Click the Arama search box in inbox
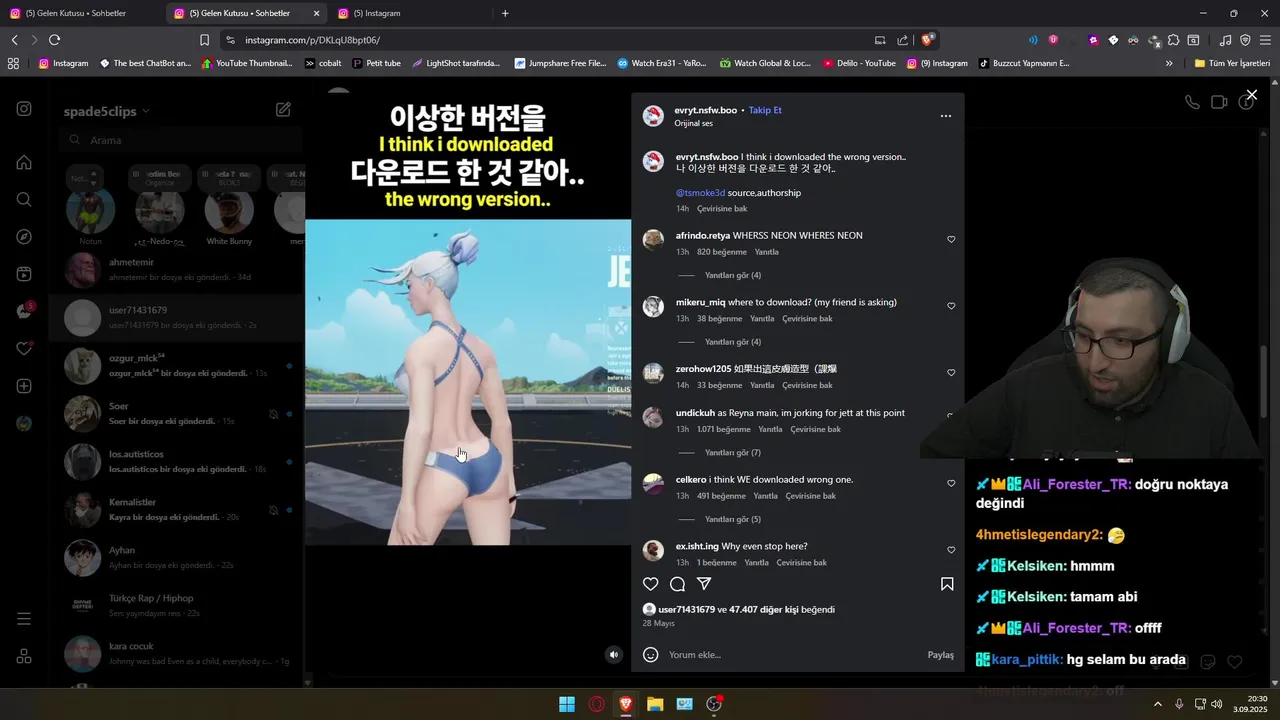1280x720 pixels. (181, 141)
